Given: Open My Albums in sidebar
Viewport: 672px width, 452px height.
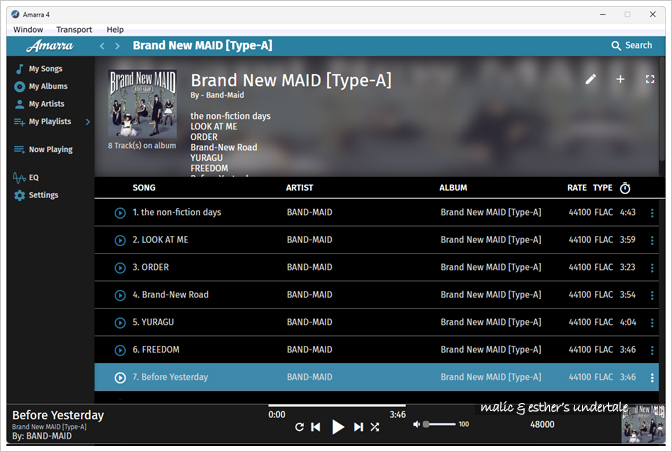Looking at the screenshot, I should click(x=41, y=86).
